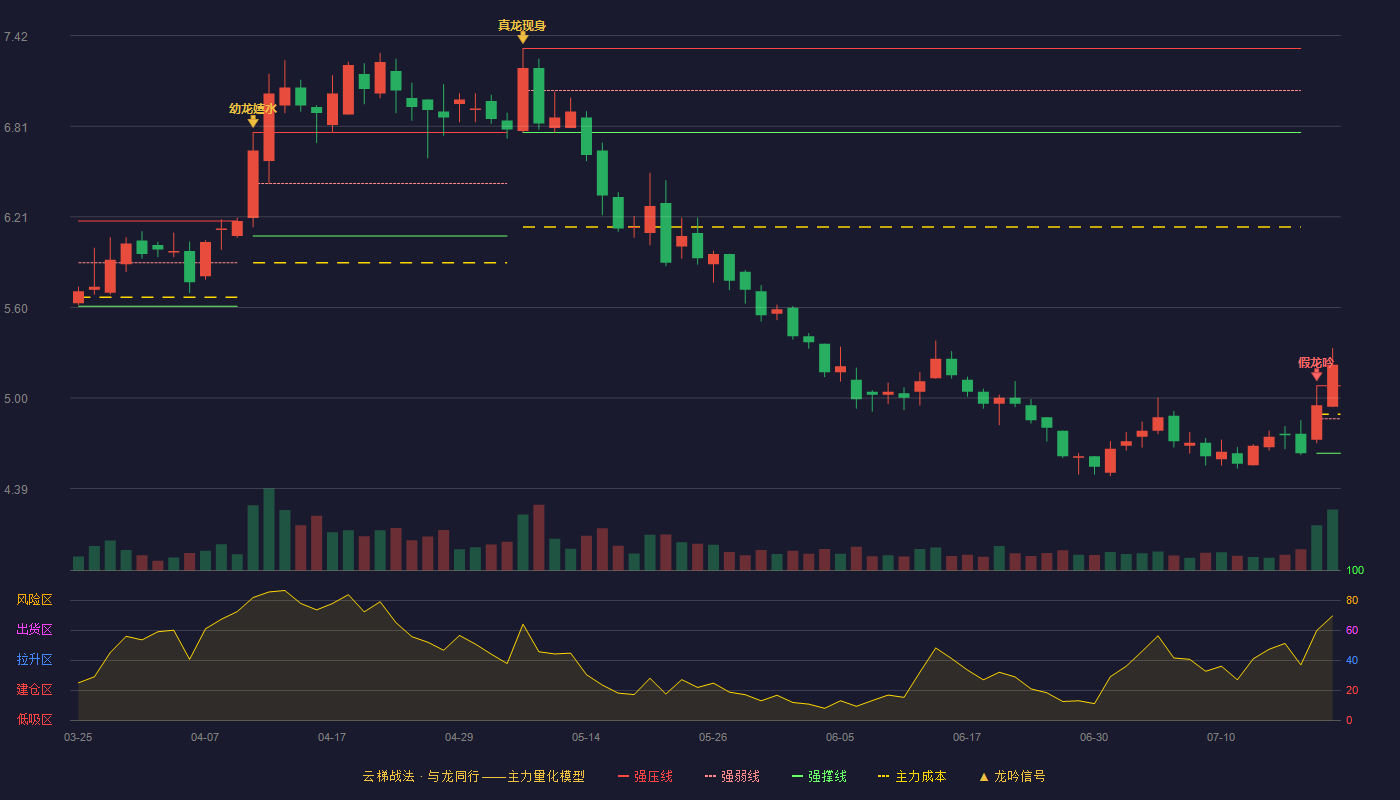Screen dimensions: 1400x800
Task: Click the 80 indicator scale label
Action: click(1352, 600)
